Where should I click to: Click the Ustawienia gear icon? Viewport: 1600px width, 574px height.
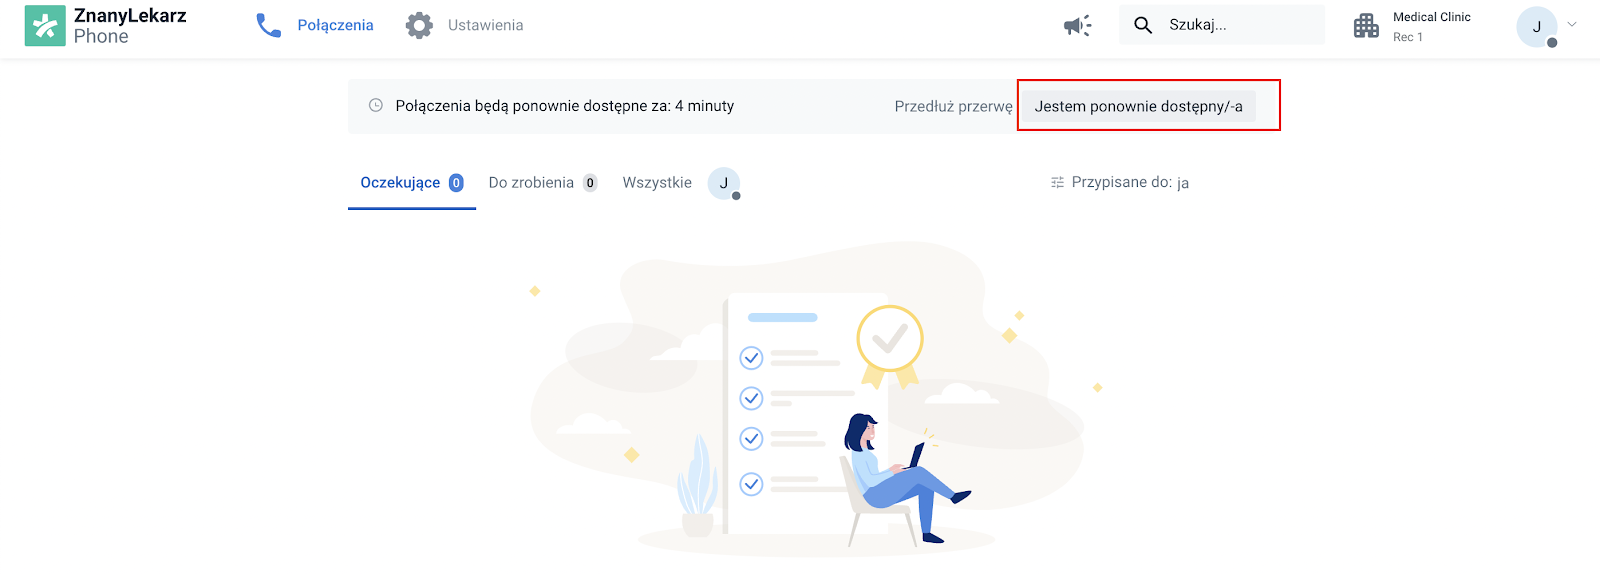(419, 25)
